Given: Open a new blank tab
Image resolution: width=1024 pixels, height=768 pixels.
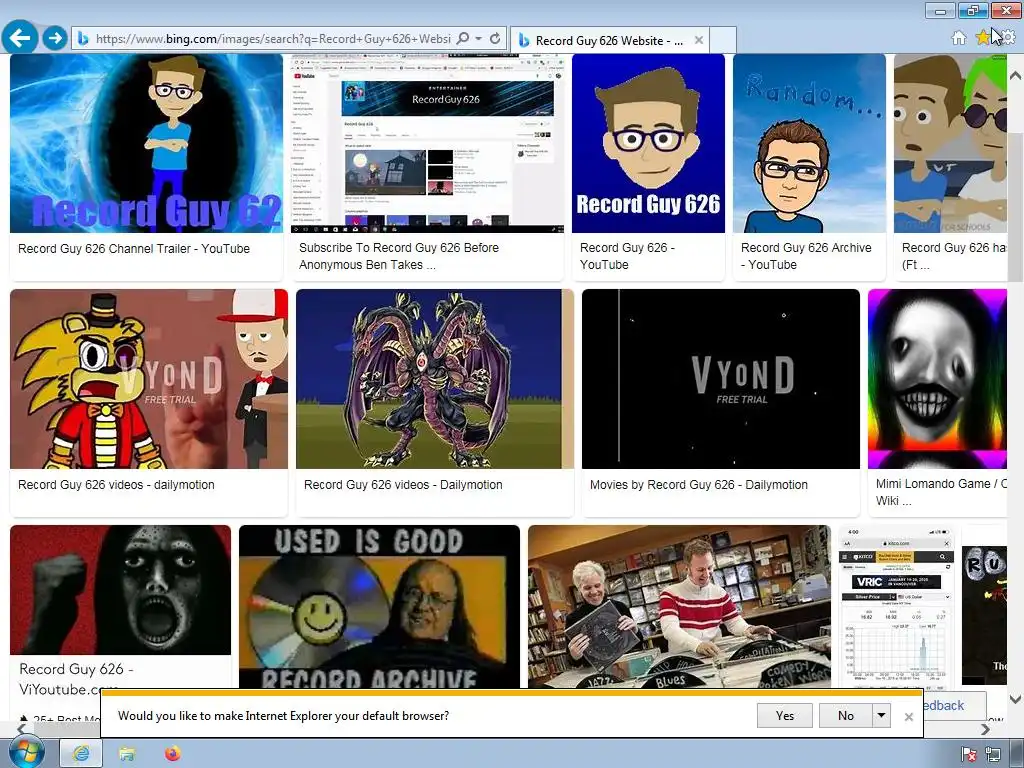Looking at the screenshot, I should pos(723,40).
